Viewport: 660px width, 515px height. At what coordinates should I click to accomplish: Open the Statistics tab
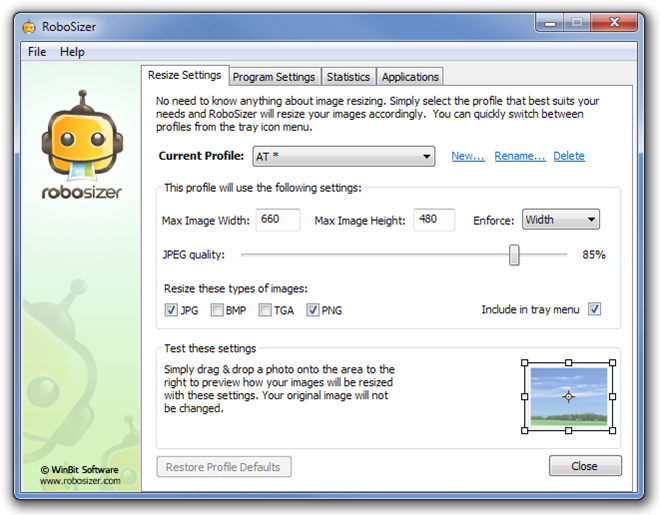(x=348, y=77)
